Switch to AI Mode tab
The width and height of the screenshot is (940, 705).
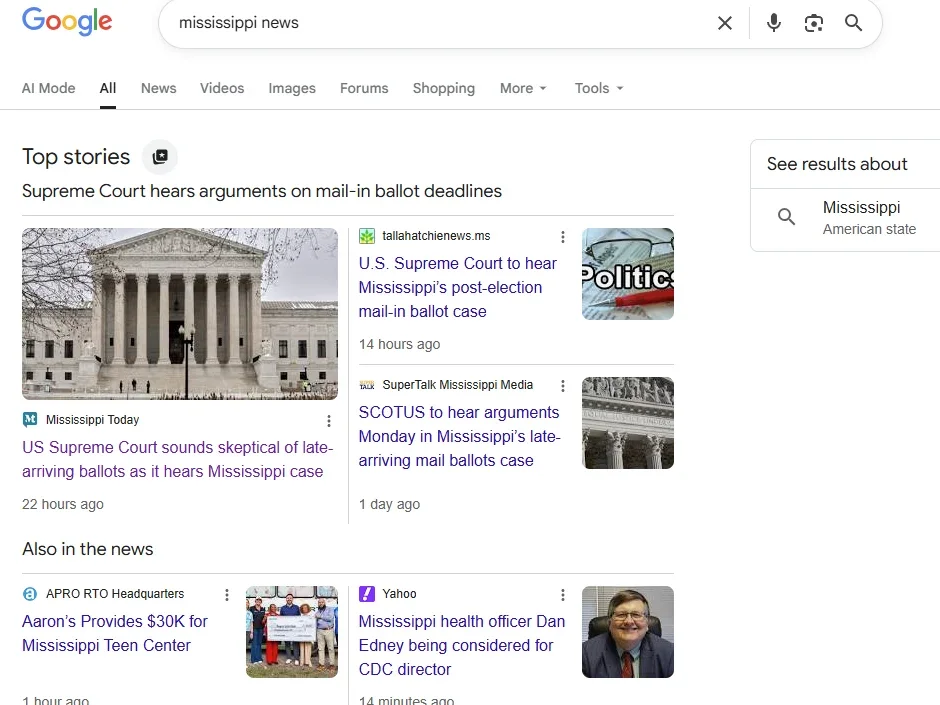pyautogui.click(x=49, y=88)
